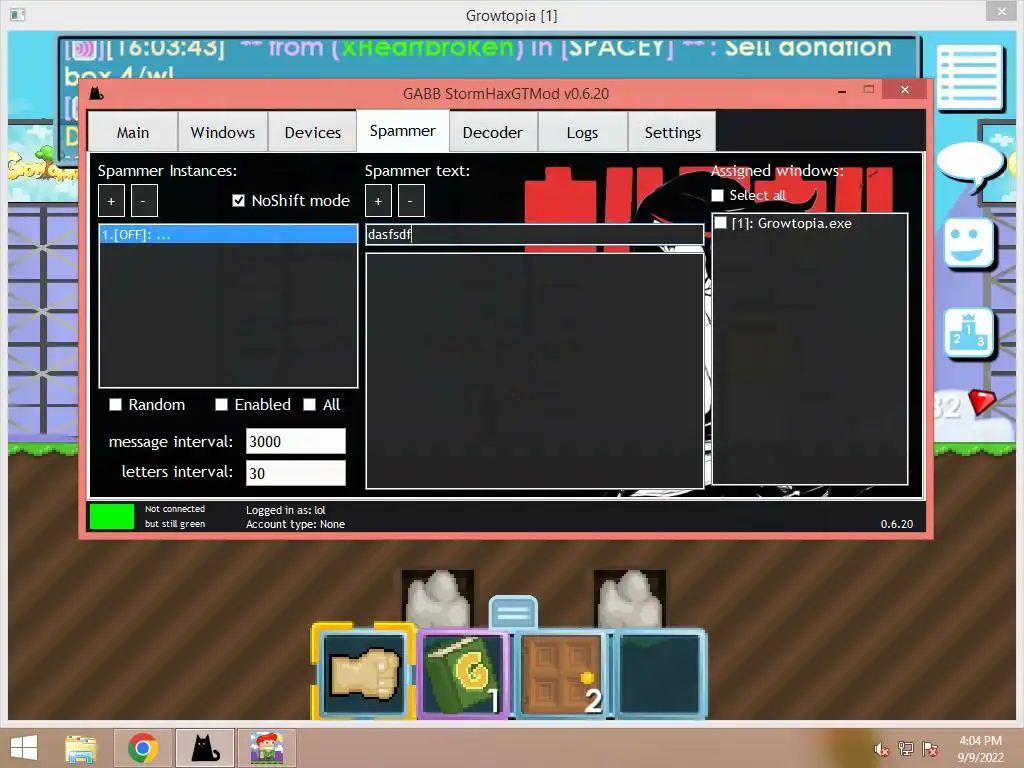The width and height of the screenshot is (1024, 768).
Task: Select the green book item in hotbar
Action: point(462,674)
